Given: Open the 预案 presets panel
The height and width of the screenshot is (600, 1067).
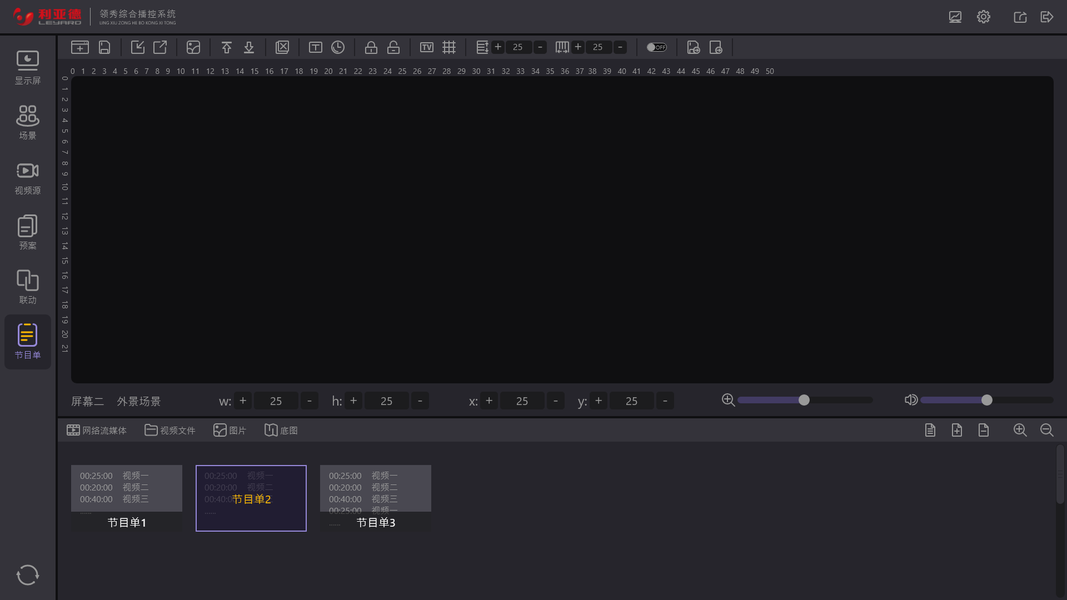Looking at the screenshot, I should 27,232.
